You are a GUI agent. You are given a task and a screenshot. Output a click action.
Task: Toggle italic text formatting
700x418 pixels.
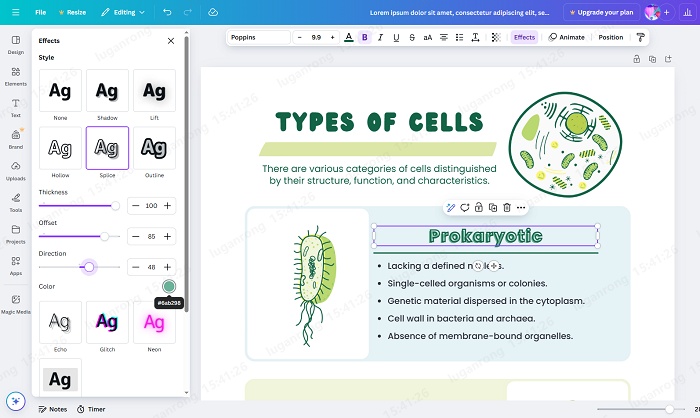pos(380,37)
